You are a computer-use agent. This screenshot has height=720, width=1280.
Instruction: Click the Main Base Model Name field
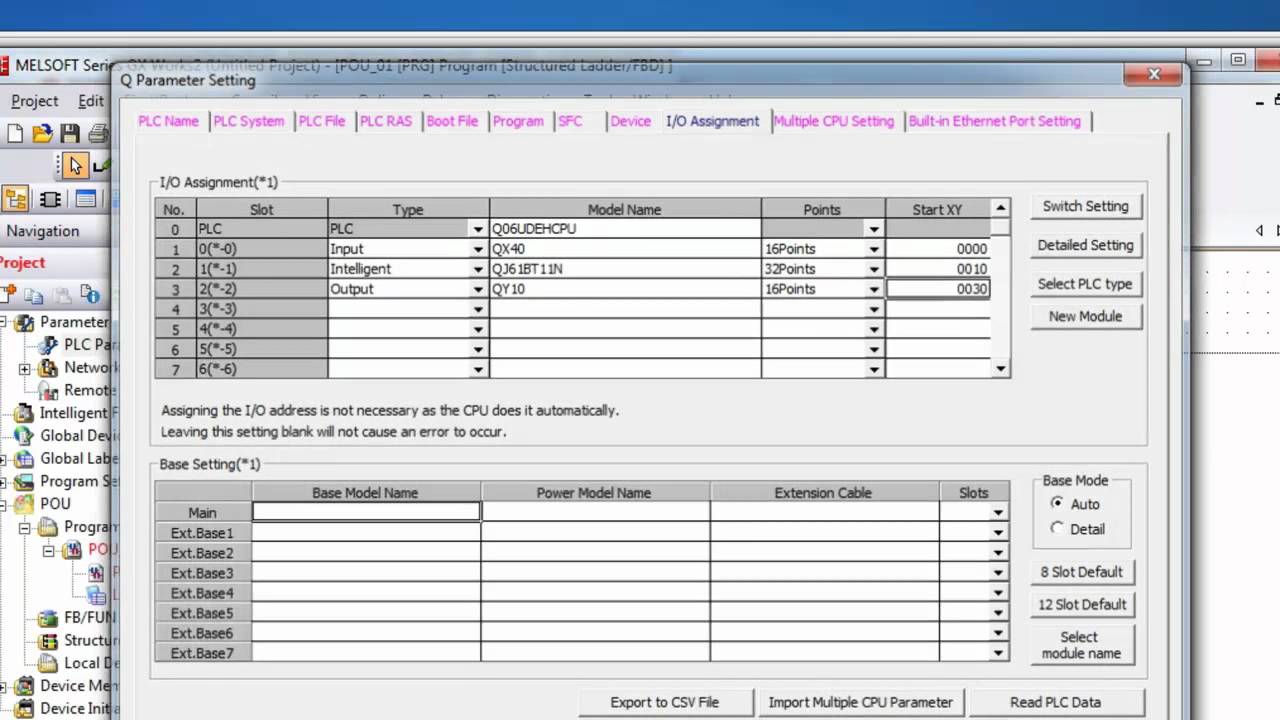click(366, 512)
